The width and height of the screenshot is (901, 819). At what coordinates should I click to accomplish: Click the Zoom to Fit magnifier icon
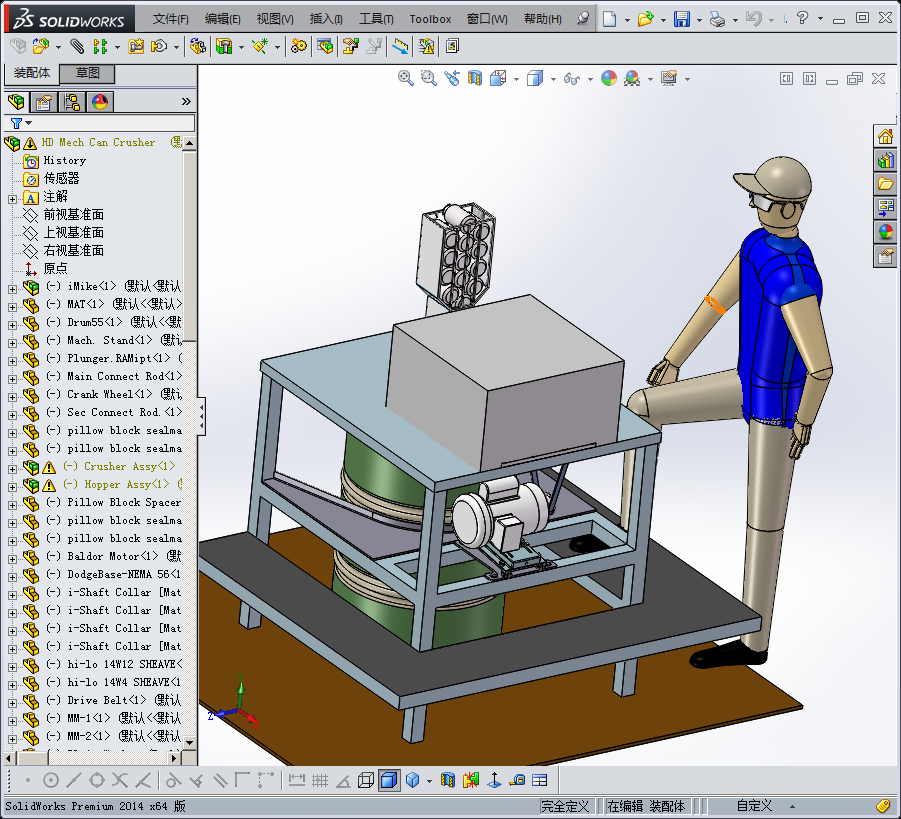click(x=406, y=78)
